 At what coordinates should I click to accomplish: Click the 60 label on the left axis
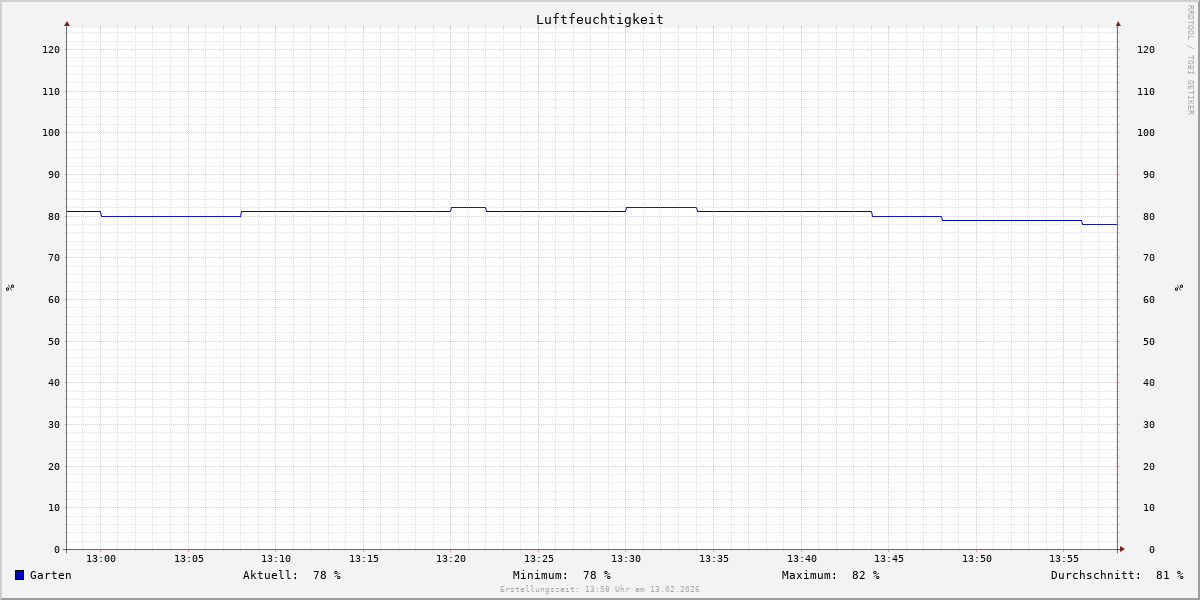coord(54,299)
